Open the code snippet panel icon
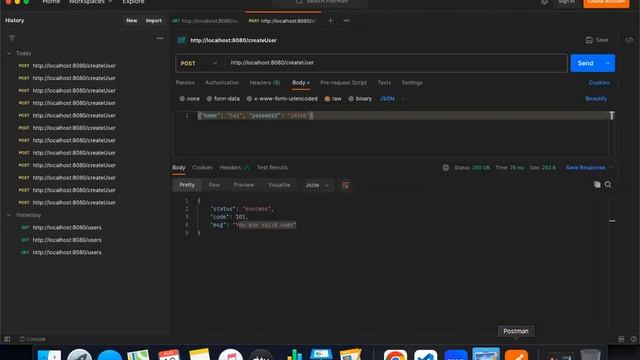The image size is (640, 360). (x=629, y=40)
